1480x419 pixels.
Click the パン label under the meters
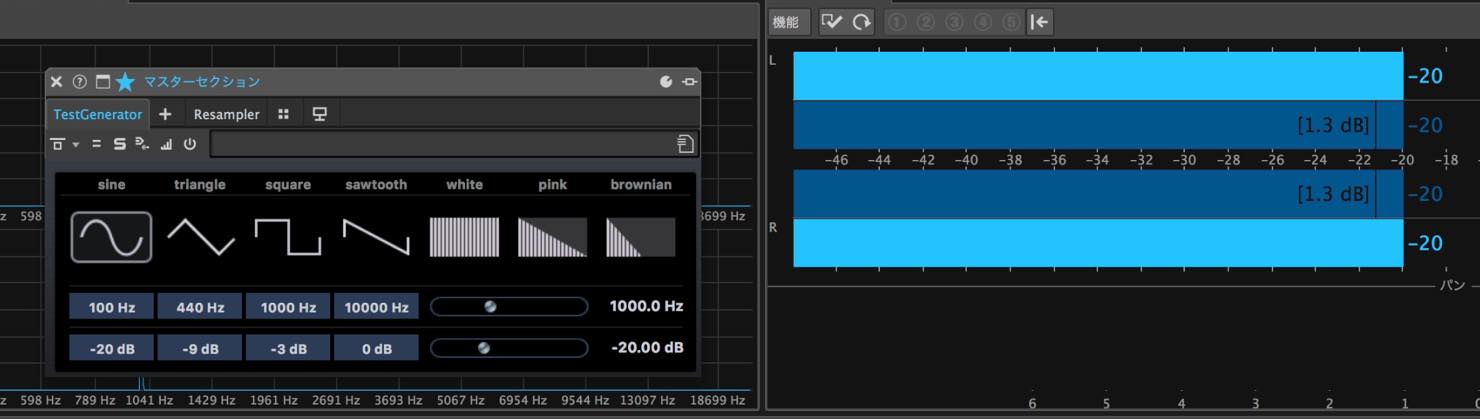coord(1452,286)
